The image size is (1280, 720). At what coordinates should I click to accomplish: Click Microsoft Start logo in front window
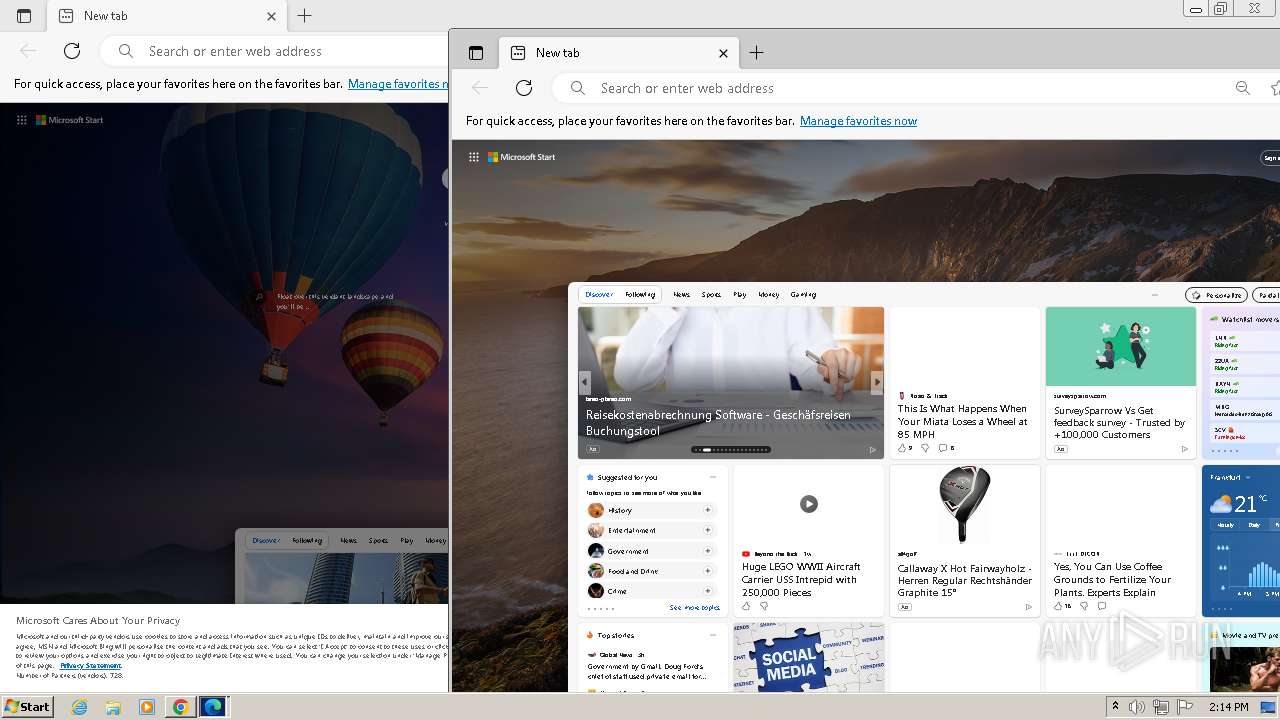(x=521, y=157)
